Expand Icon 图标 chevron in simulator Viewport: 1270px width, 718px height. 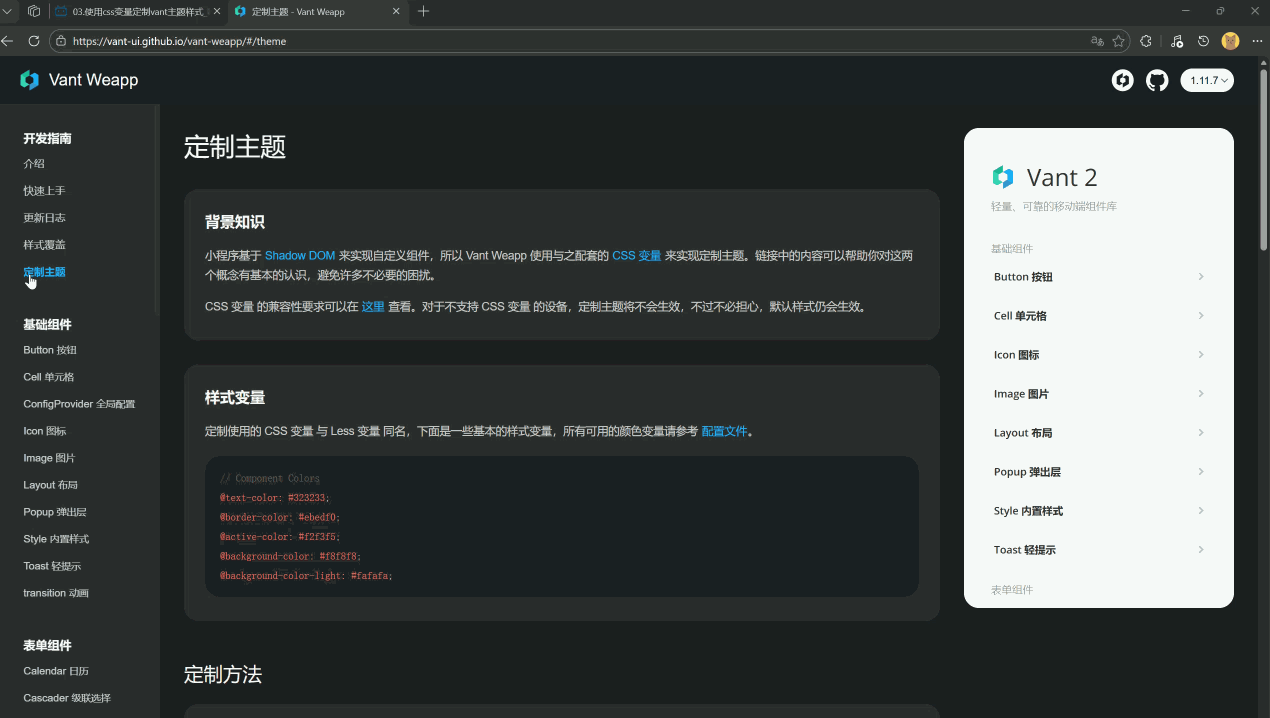point(1201,355)
